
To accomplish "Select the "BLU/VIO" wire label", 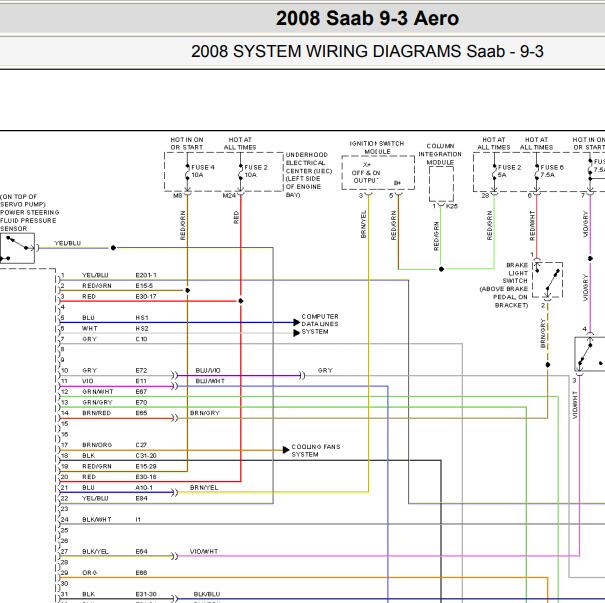I will click(208, 370).
